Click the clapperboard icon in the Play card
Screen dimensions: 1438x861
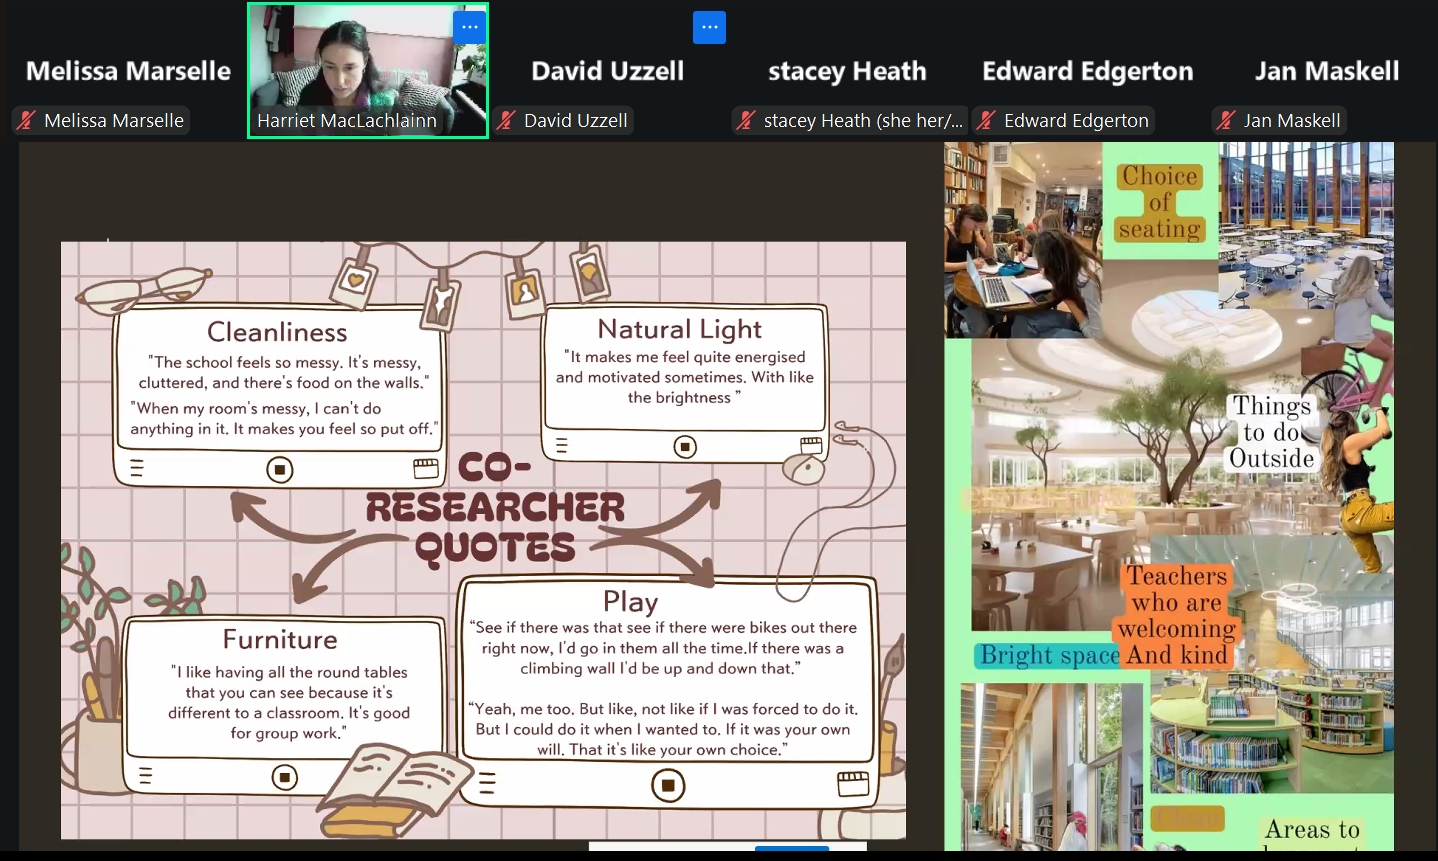(852, 784)
